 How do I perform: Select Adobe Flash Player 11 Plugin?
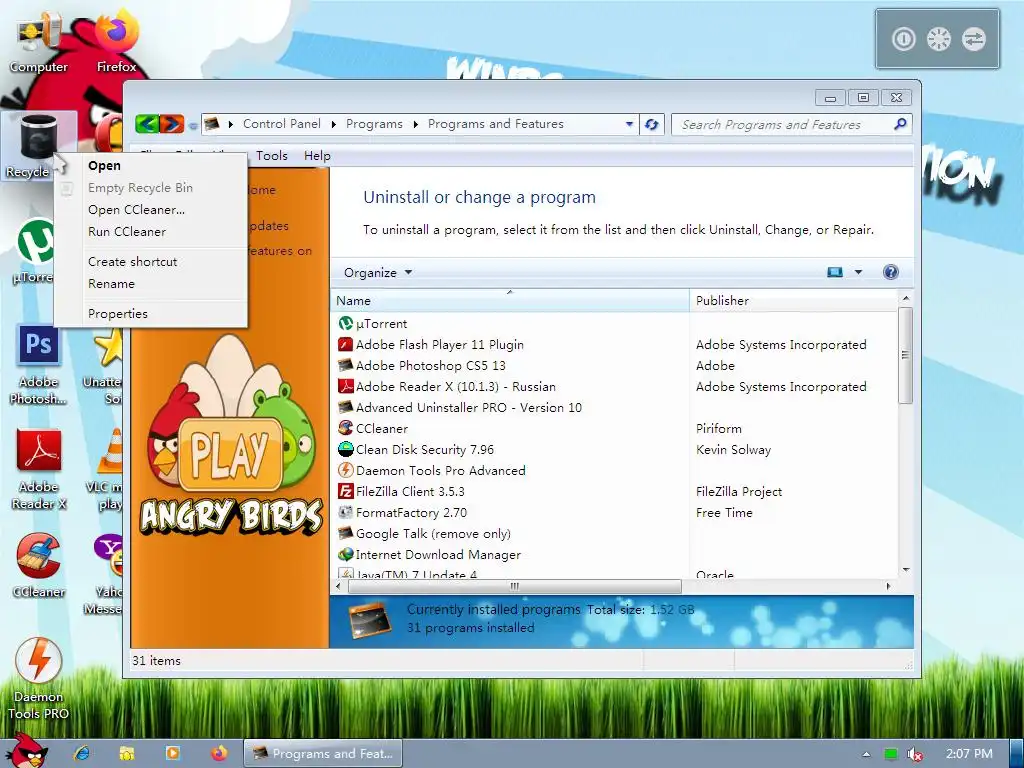tap(431, 345)
